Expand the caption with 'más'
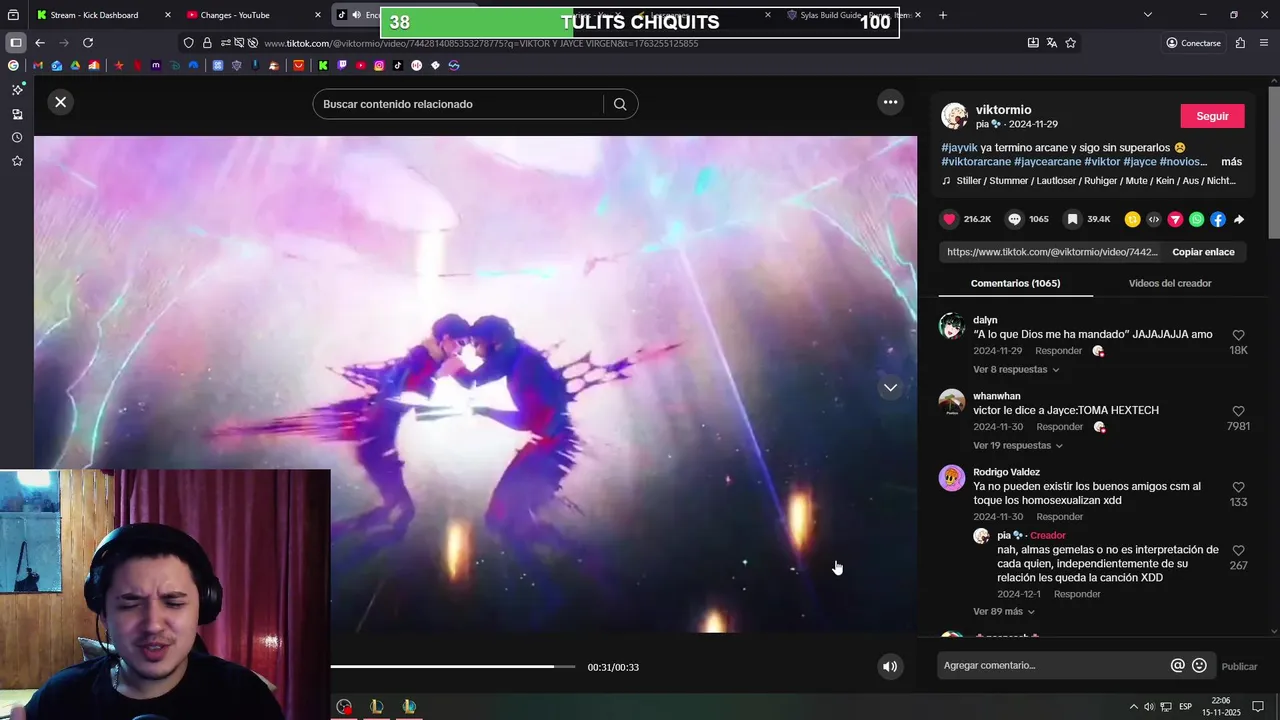Screen dimensions: 1280x720 1231,161
